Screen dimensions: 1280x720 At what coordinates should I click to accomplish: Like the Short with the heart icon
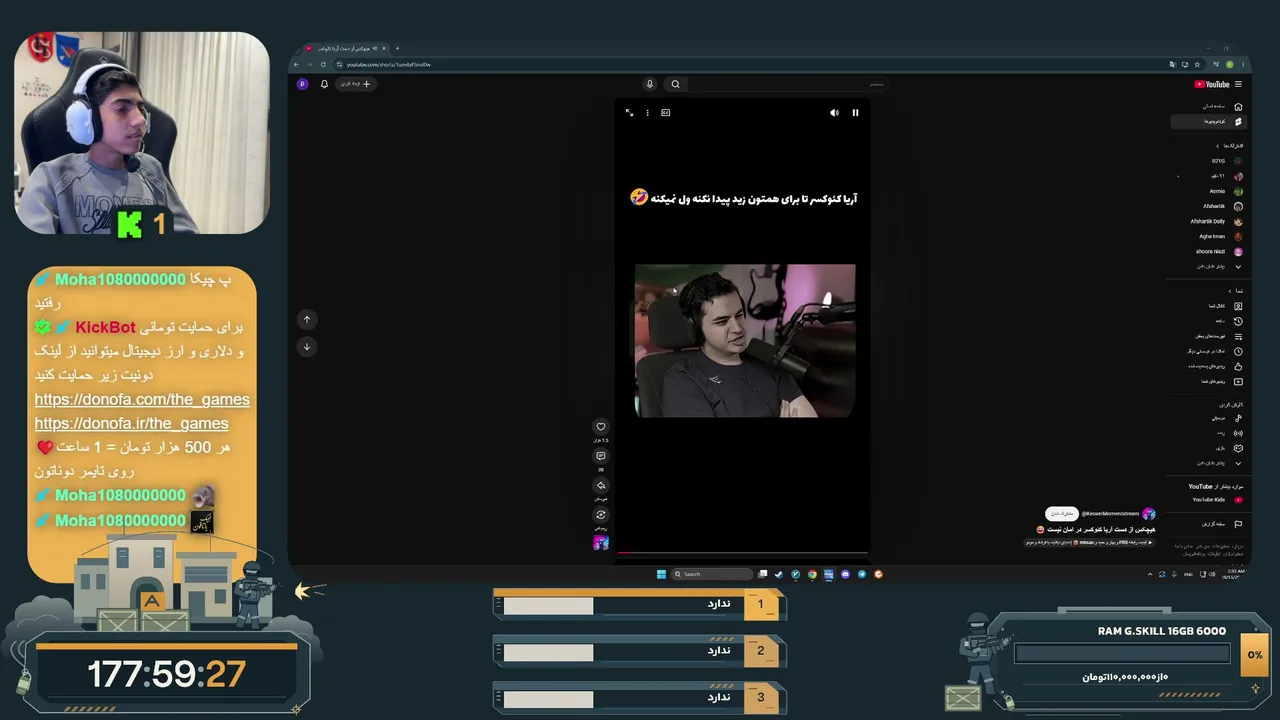pos(600,426)
